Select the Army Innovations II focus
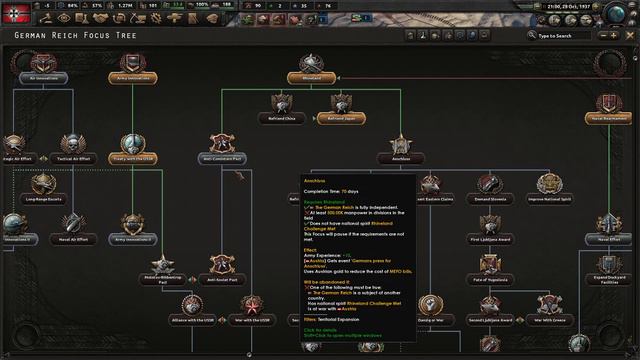The height and width of the screenshot is (360, 640). point(133,230)
